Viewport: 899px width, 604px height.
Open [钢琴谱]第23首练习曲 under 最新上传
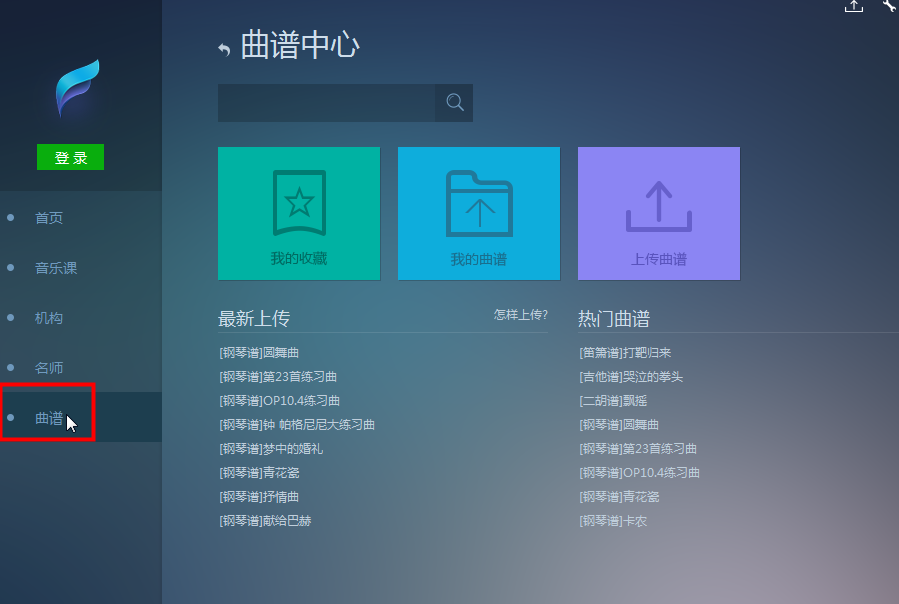tap(278, 377)
